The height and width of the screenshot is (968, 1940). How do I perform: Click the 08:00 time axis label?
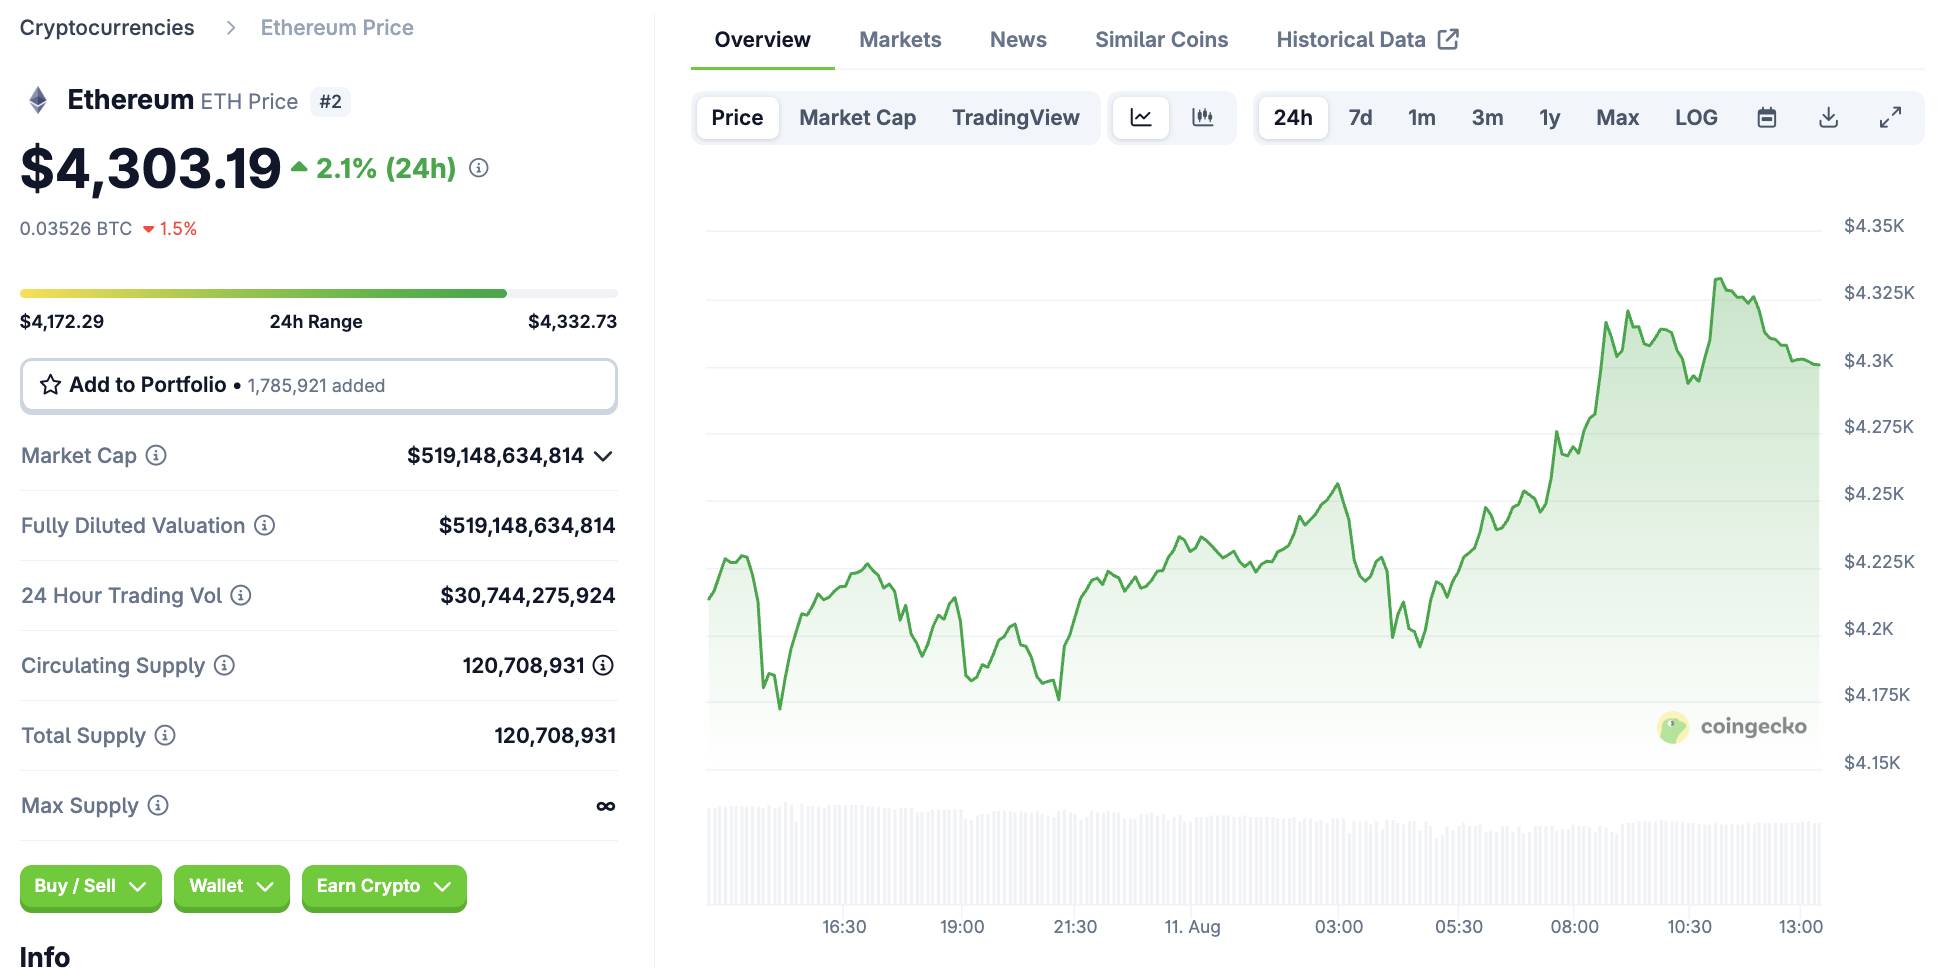[x=1574, y=927]
